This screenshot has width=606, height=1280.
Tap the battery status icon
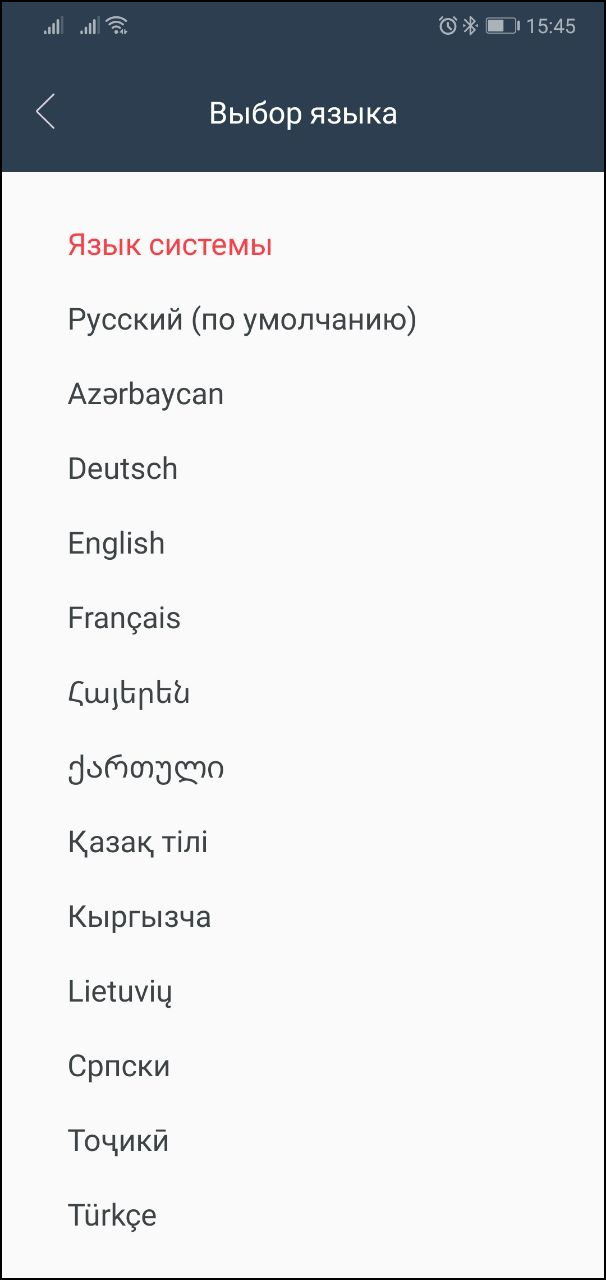click(501, 27)
